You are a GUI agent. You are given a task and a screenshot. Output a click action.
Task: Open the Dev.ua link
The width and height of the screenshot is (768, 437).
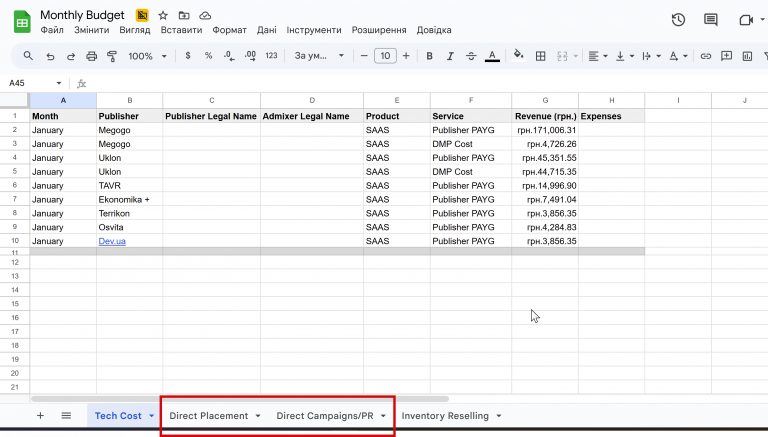(x=112, y=241)
